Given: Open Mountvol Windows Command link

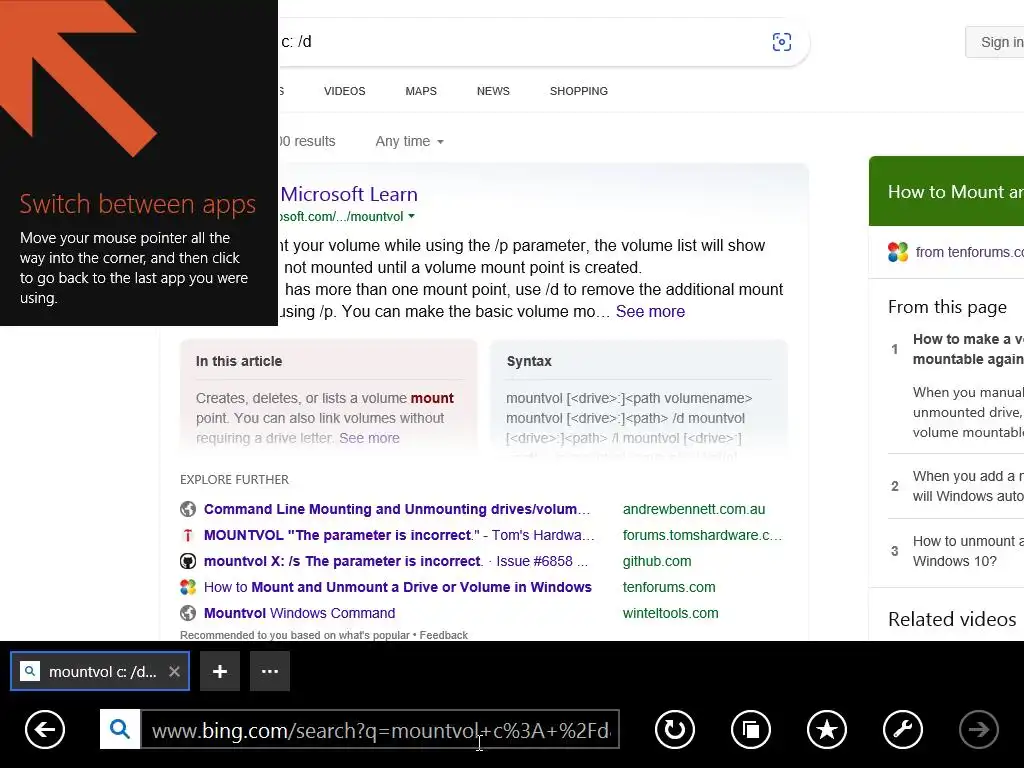Looking at the screenshot, I should tap(299, 613).
